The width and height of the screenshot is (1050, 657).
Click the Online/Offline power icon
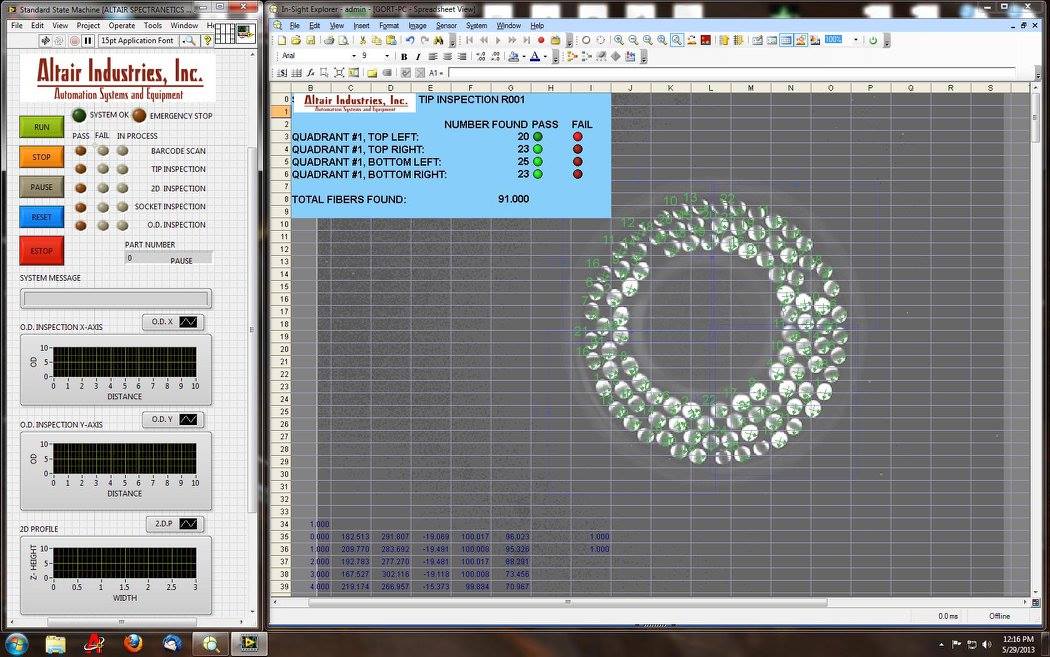873,40
